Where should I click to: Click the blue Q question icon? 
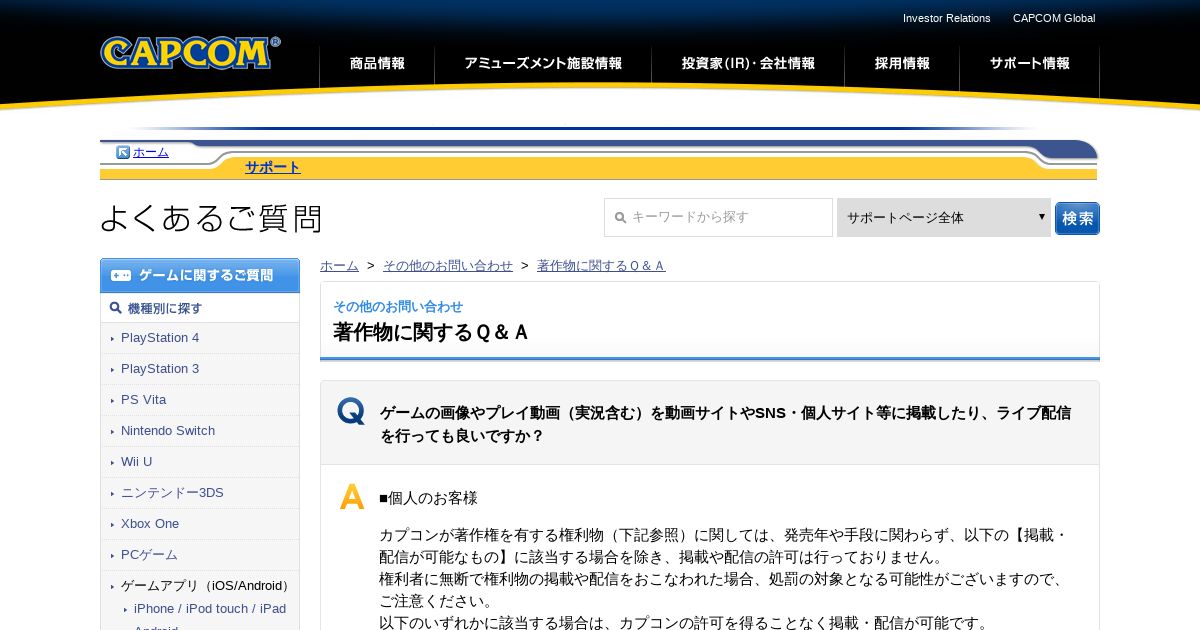[x=351, y=411]
